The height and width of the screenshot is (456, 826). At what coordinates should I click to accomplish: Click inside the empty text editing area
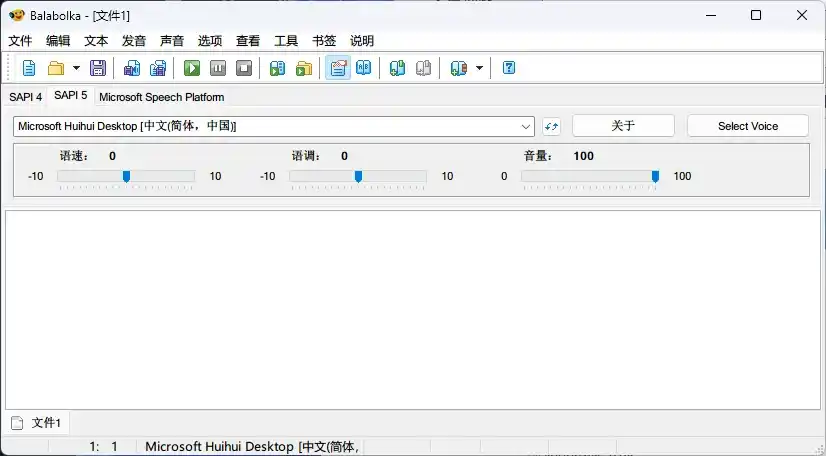click(412, 308)
